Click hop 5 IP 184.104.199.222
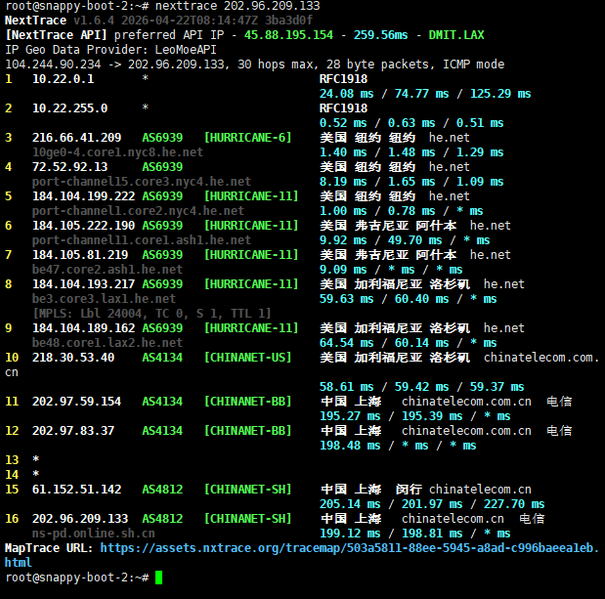This screenshot has height=599, width=605. tap(83, 196)
